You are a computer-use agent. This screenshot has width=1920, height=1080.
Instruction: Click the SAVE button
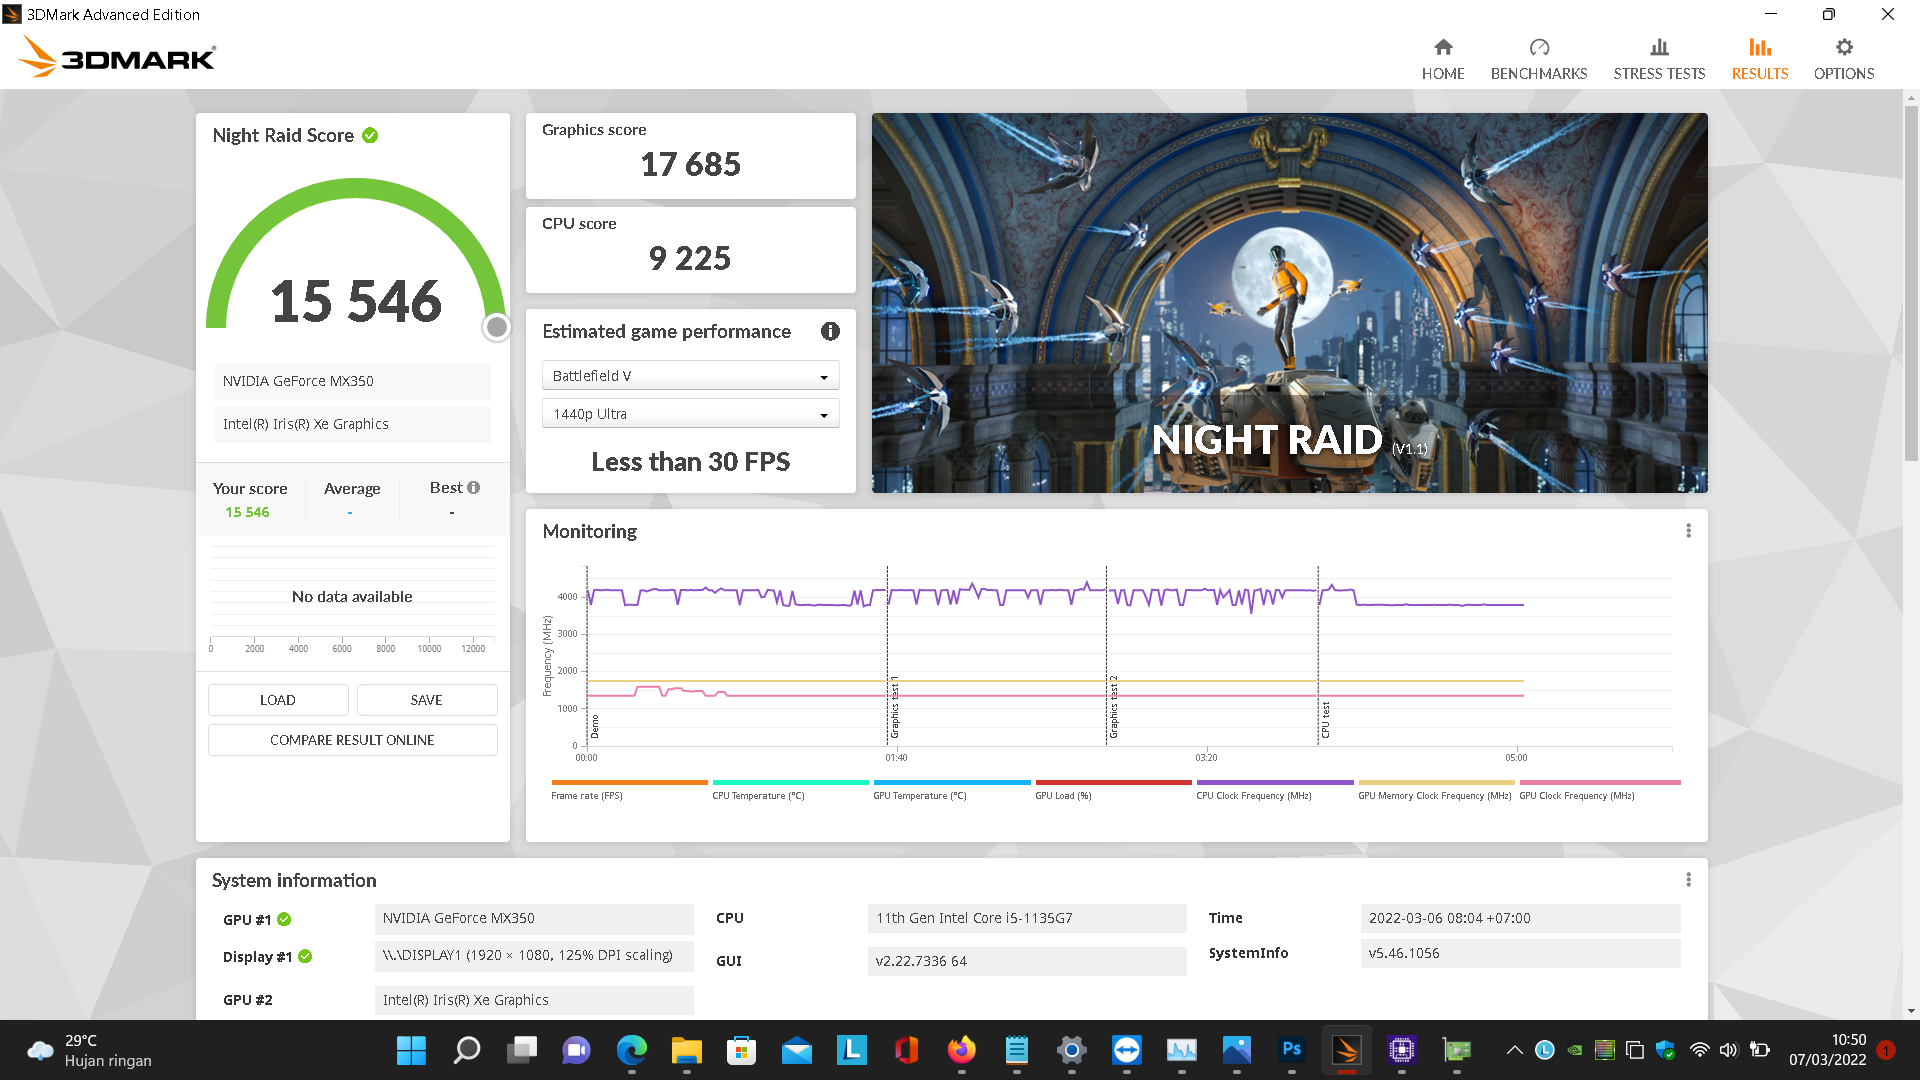[427, 700]
